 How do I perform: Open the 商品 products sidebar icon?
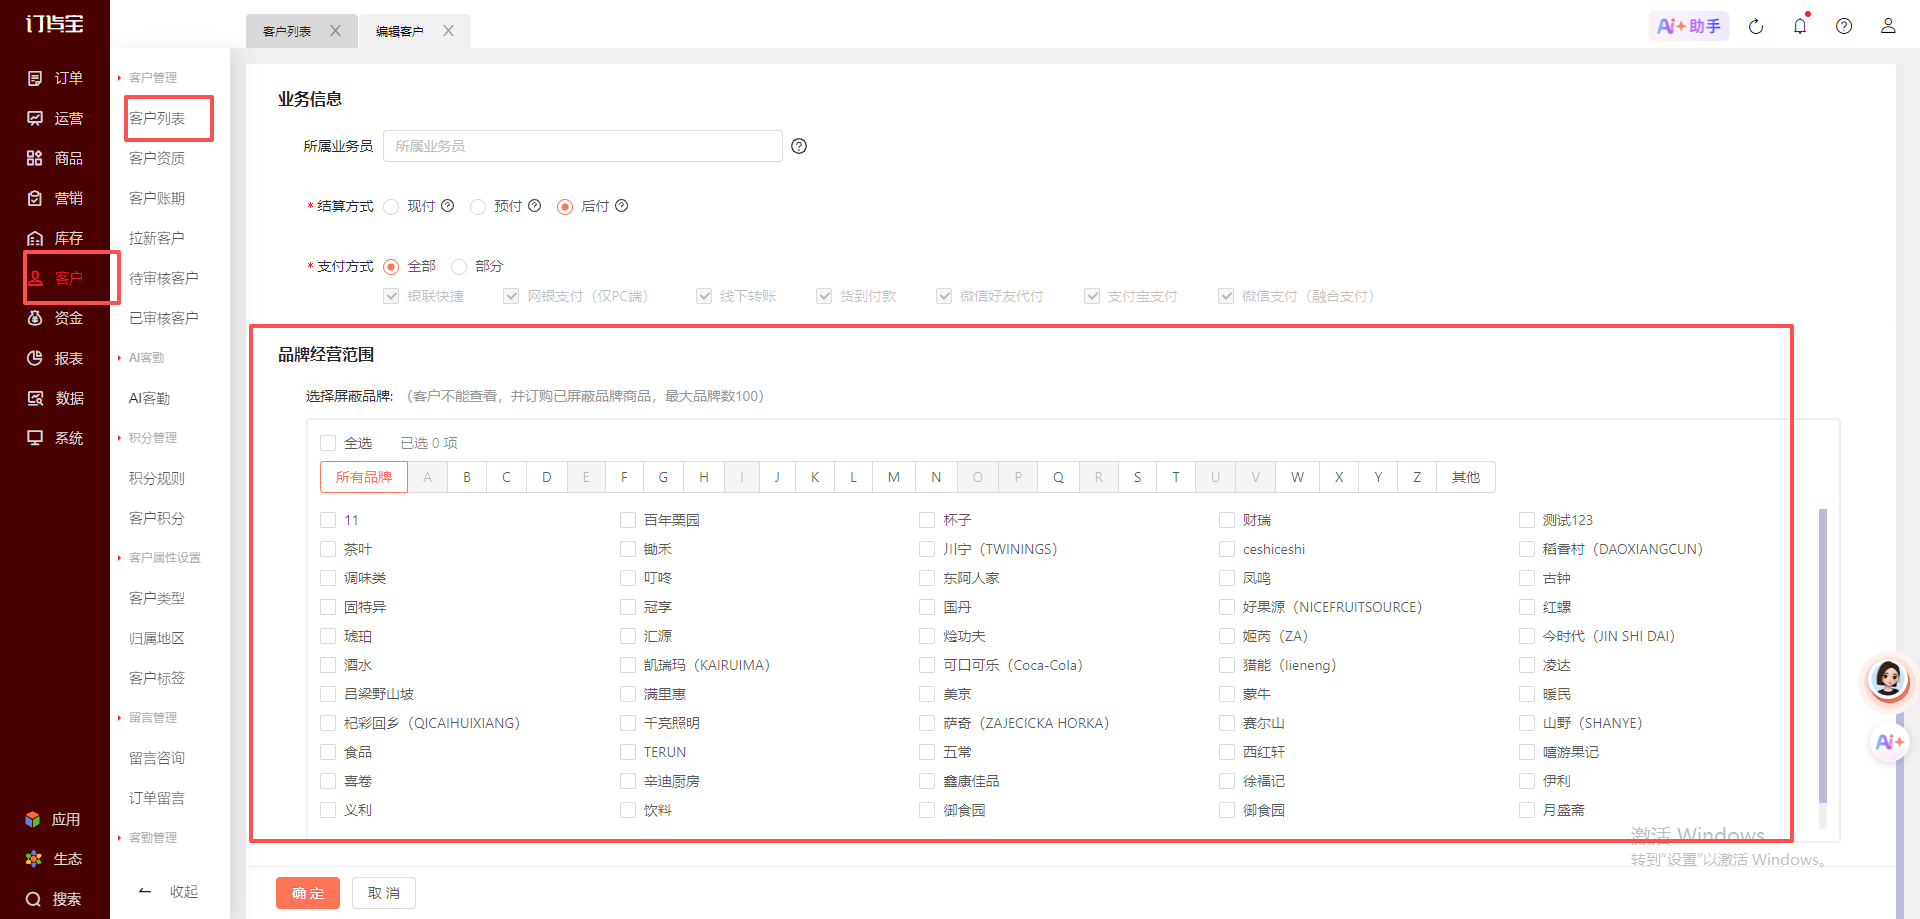35,158
